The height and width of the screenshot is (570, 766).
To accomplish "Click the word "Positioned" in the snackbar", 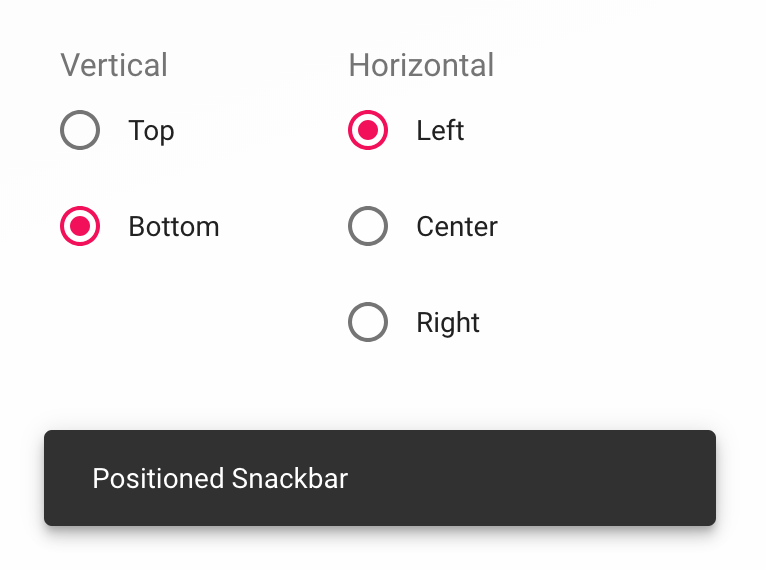I will (158, 479).
